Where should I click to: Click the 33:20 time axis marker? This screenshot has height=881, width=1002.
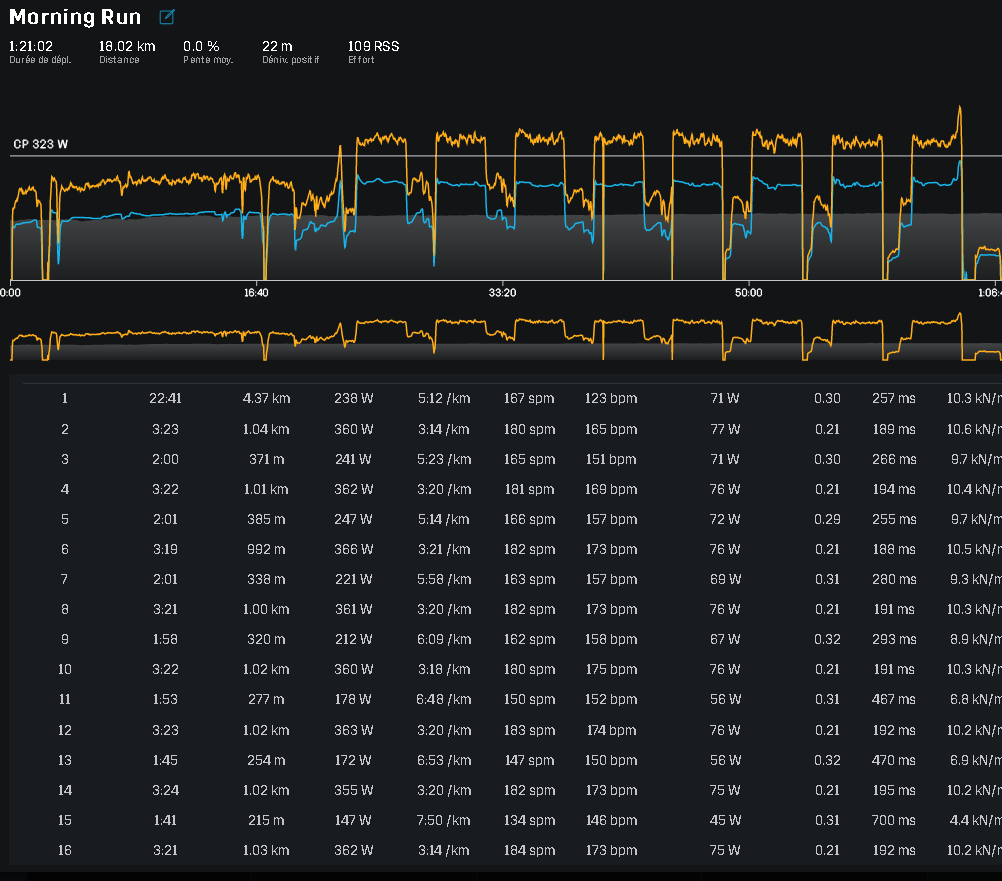(502, 293)
